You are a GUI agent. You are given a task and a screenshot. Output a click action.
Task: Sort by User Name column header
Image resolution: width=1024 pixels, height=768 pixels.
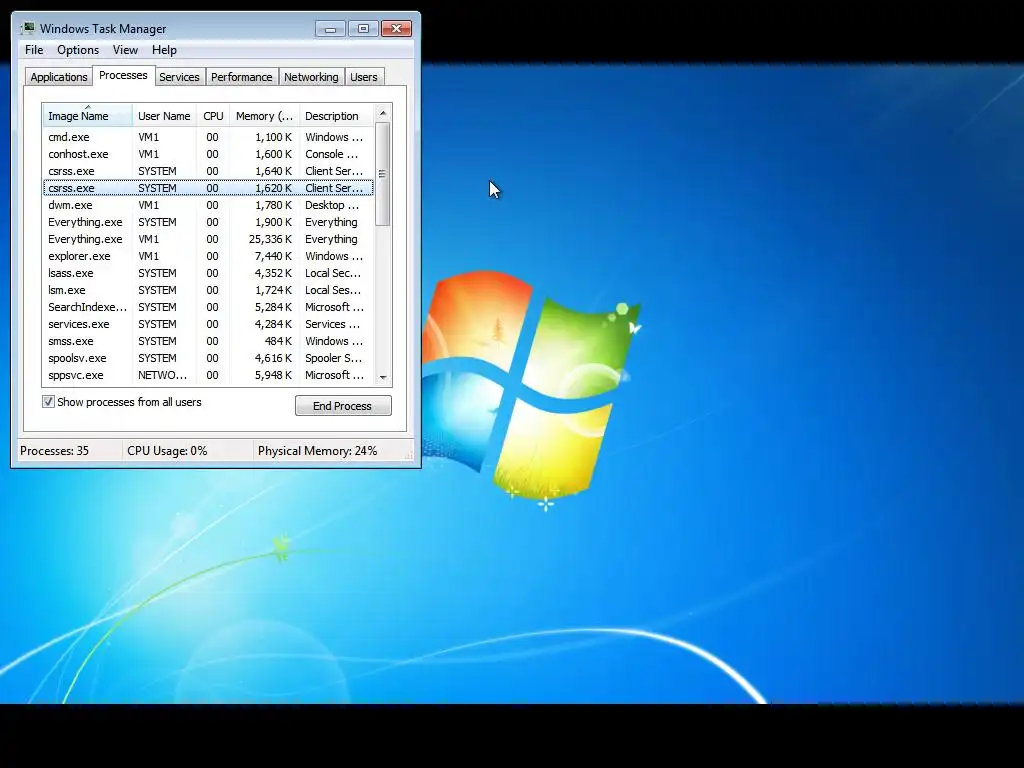164,116
